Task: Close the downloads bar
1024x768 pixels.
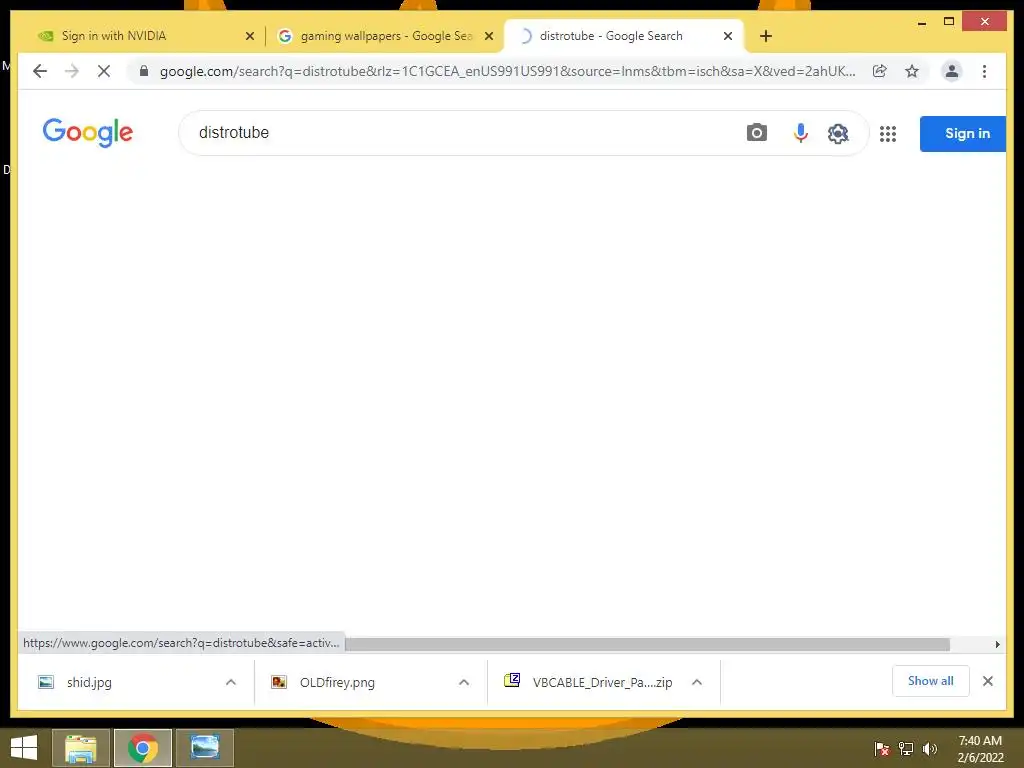Action: pyautogui.click(x=987, y=681)
